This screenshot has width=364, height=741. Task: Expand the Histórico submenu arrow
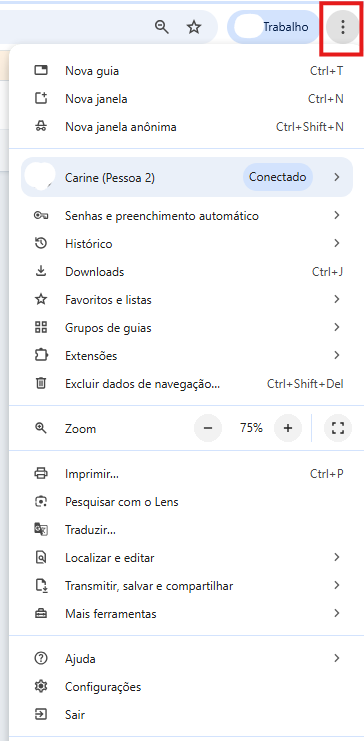[x=337, y=244]
